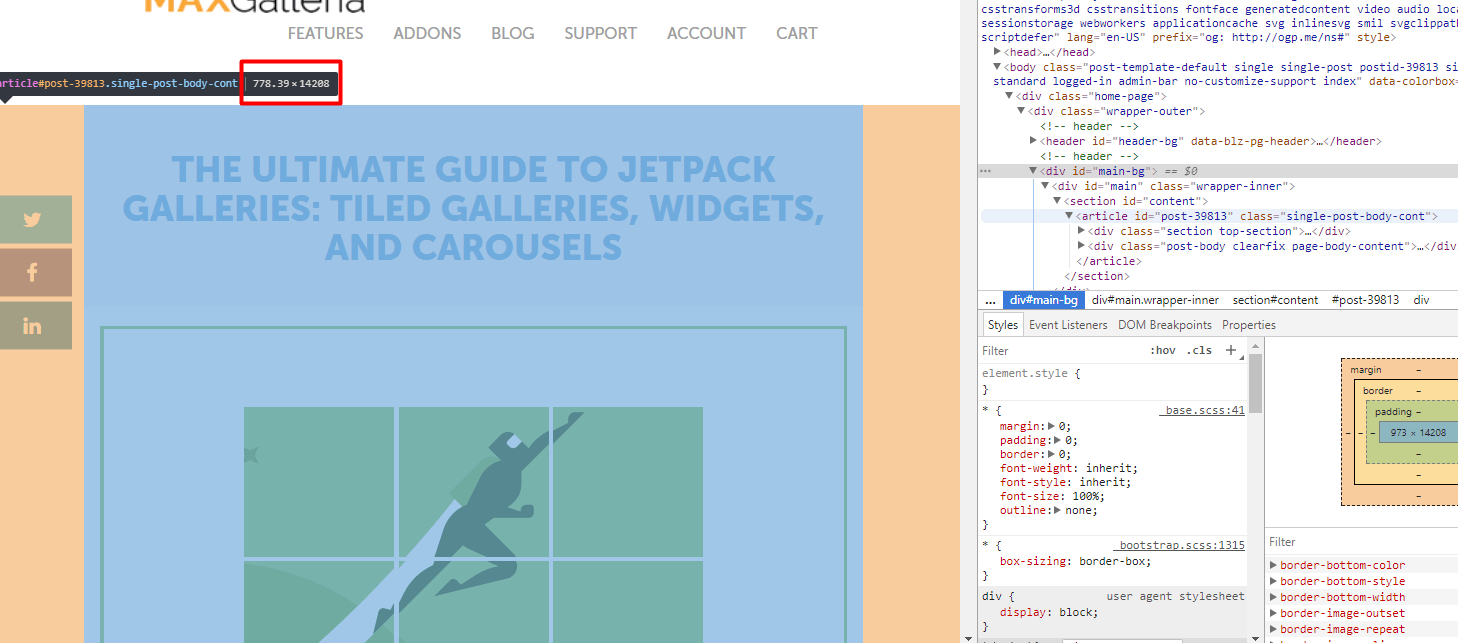Expand the header#header-bg node
Screen dimensions: 1458x643
coord(1033,140)
